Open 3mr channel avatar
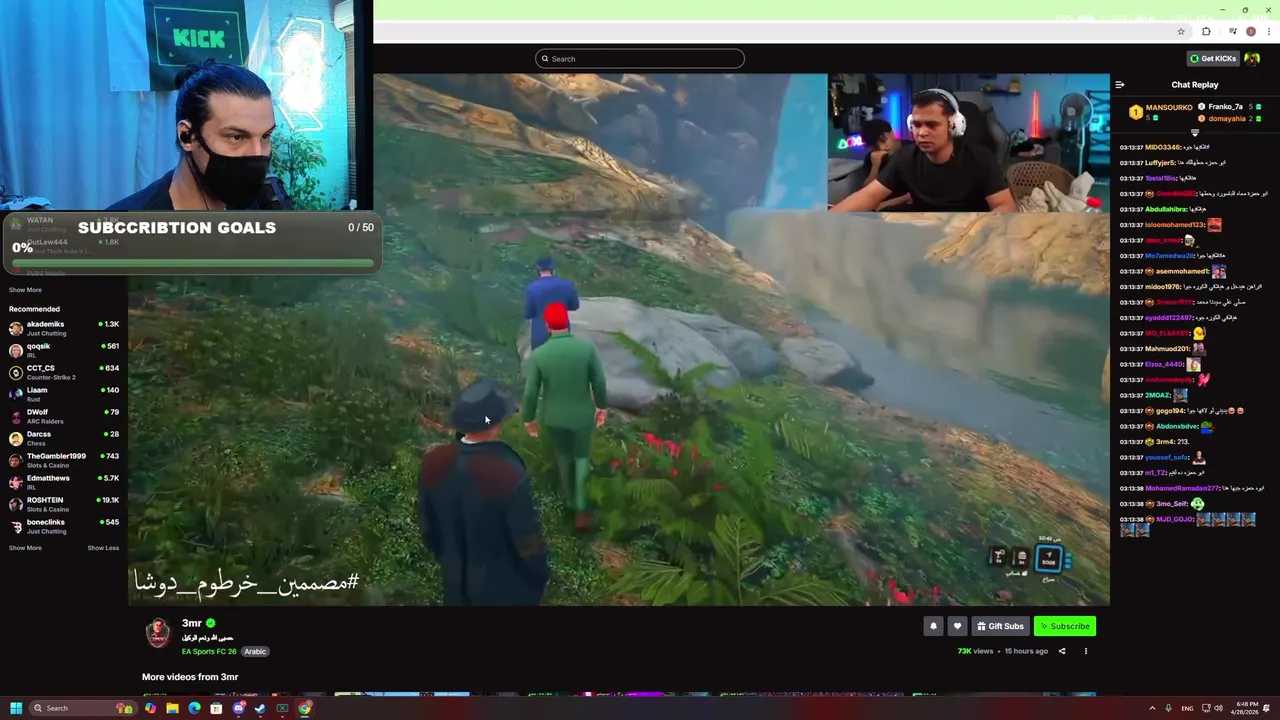 (158, 633)
